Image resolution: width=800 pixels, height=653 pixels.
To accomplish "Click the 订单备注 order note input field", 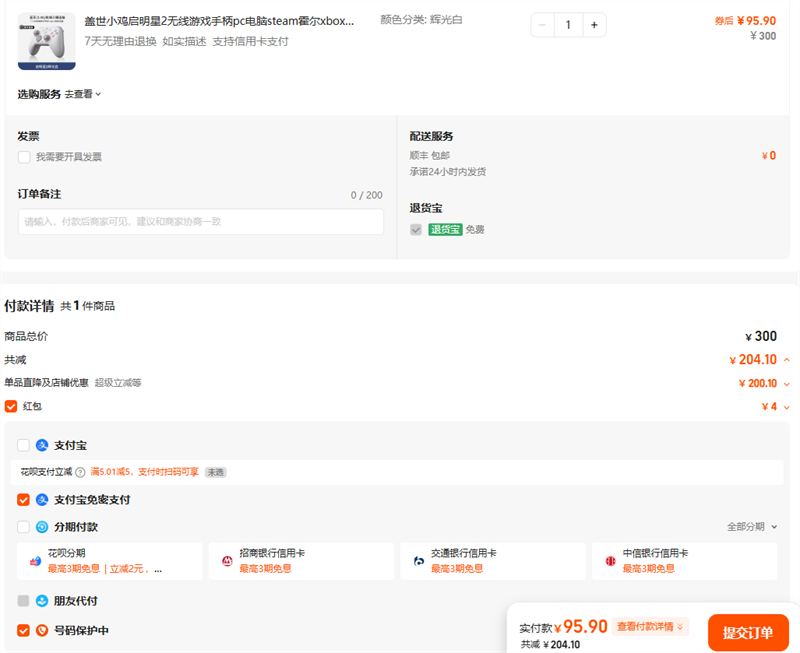I will click(x=200, y=221).
